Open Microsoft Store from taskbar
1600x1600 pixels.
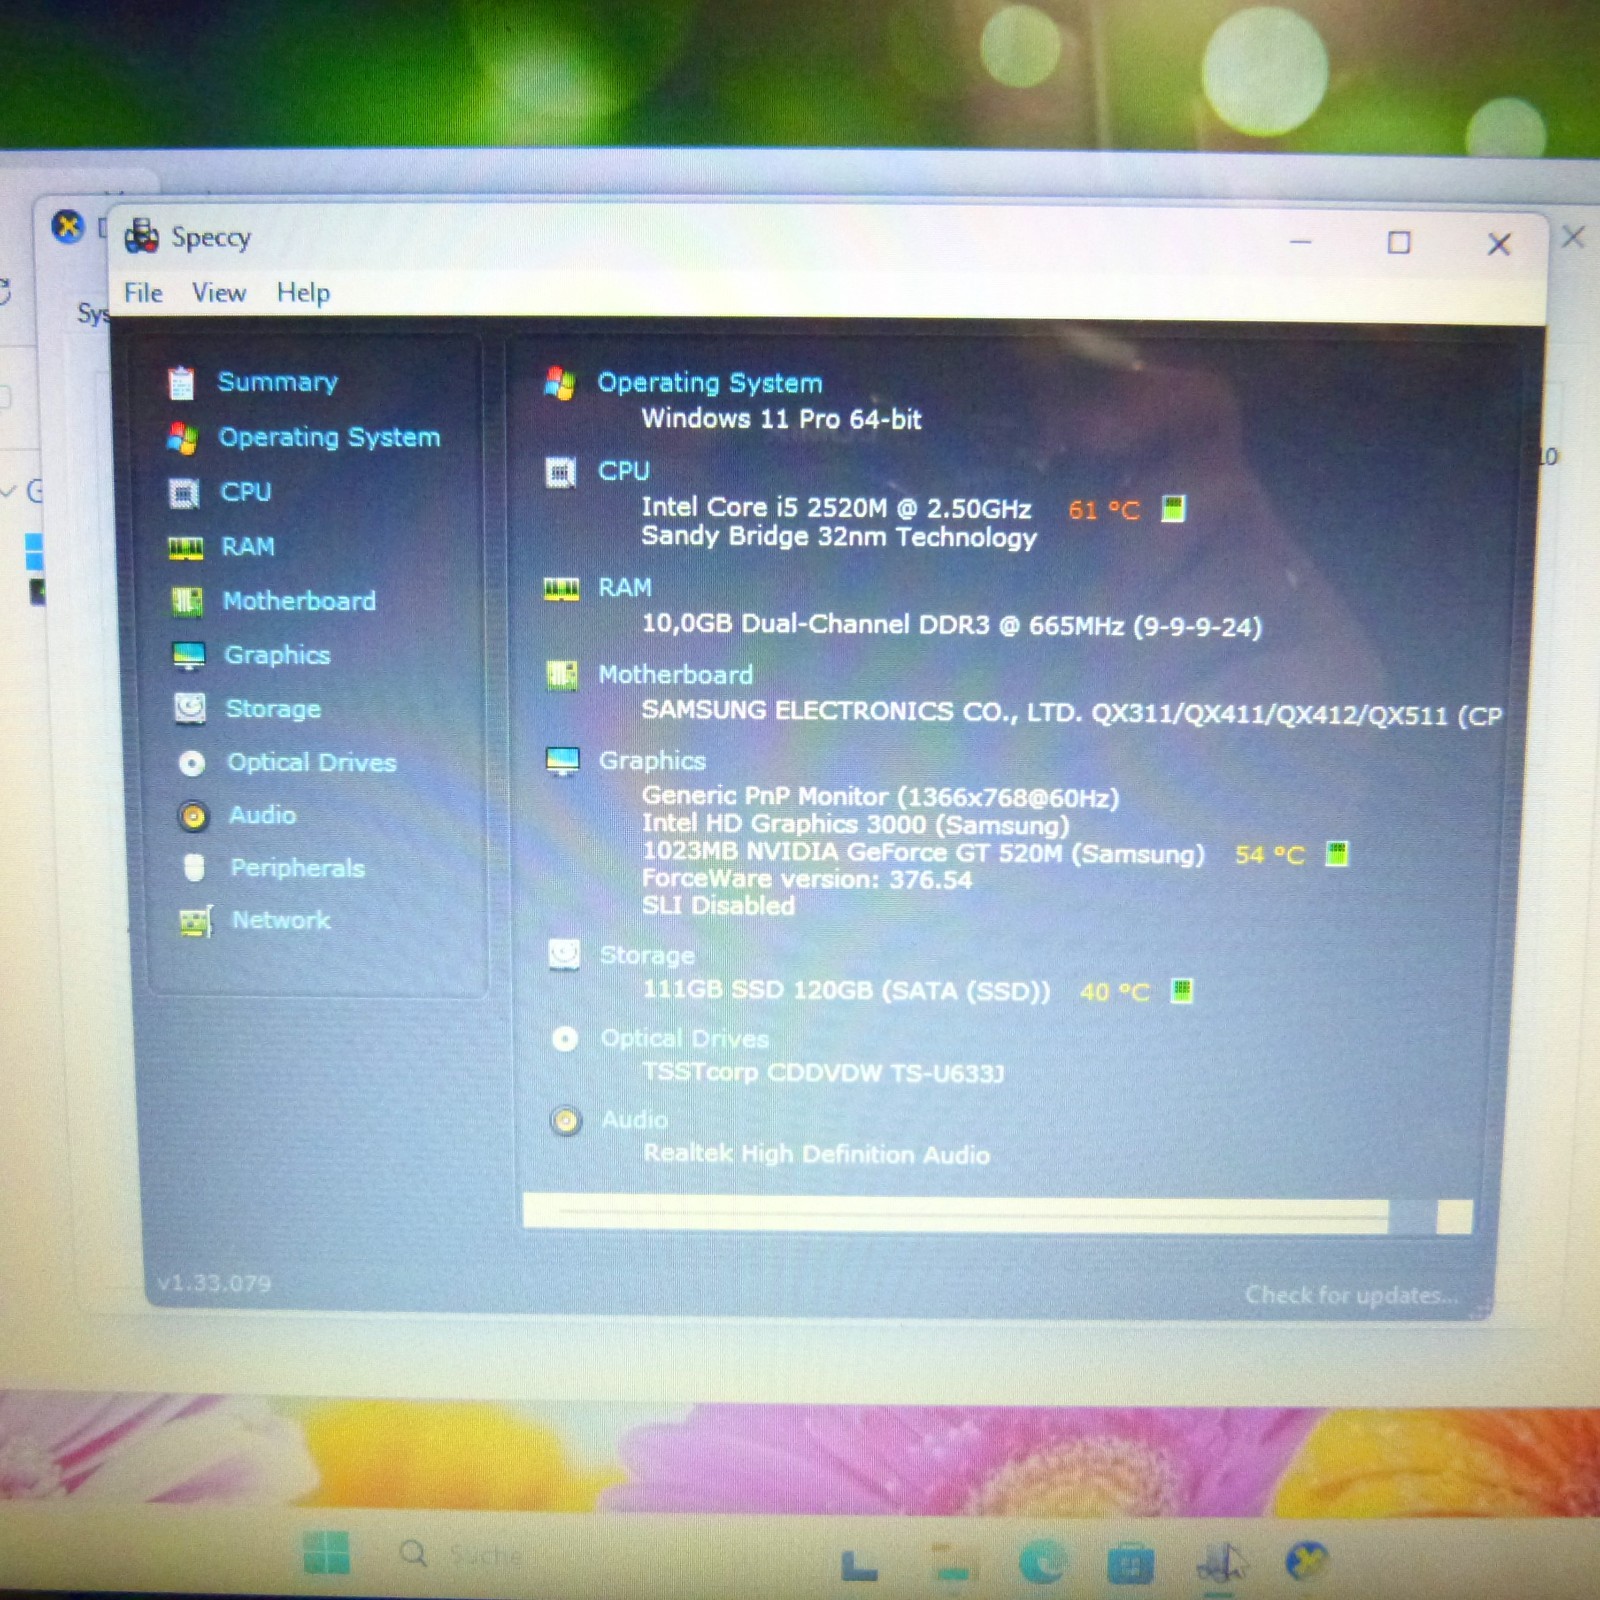[1131, 1563]
